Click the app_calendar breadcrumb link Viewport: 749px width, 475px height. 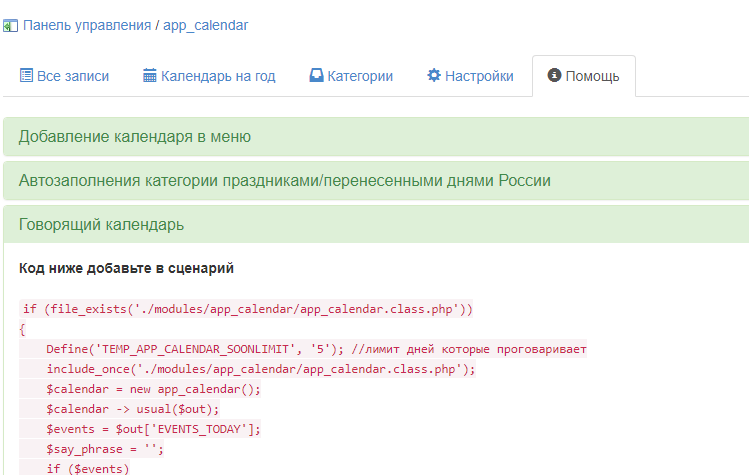(x=205, y=25)
